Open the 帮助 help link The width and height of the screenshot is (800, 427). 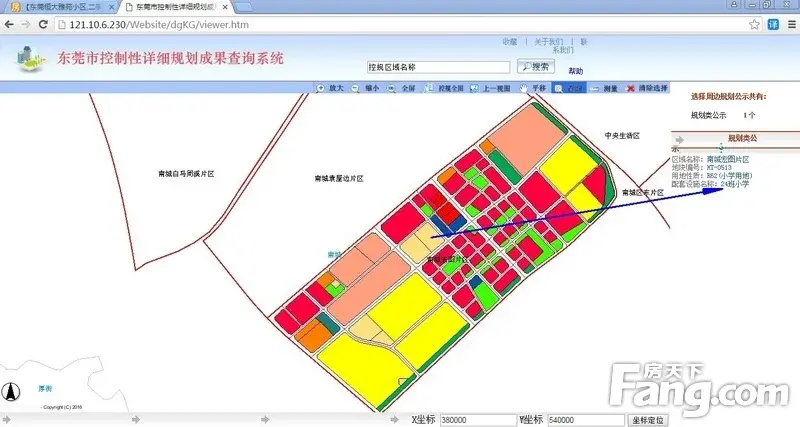(x=576, y=71)
